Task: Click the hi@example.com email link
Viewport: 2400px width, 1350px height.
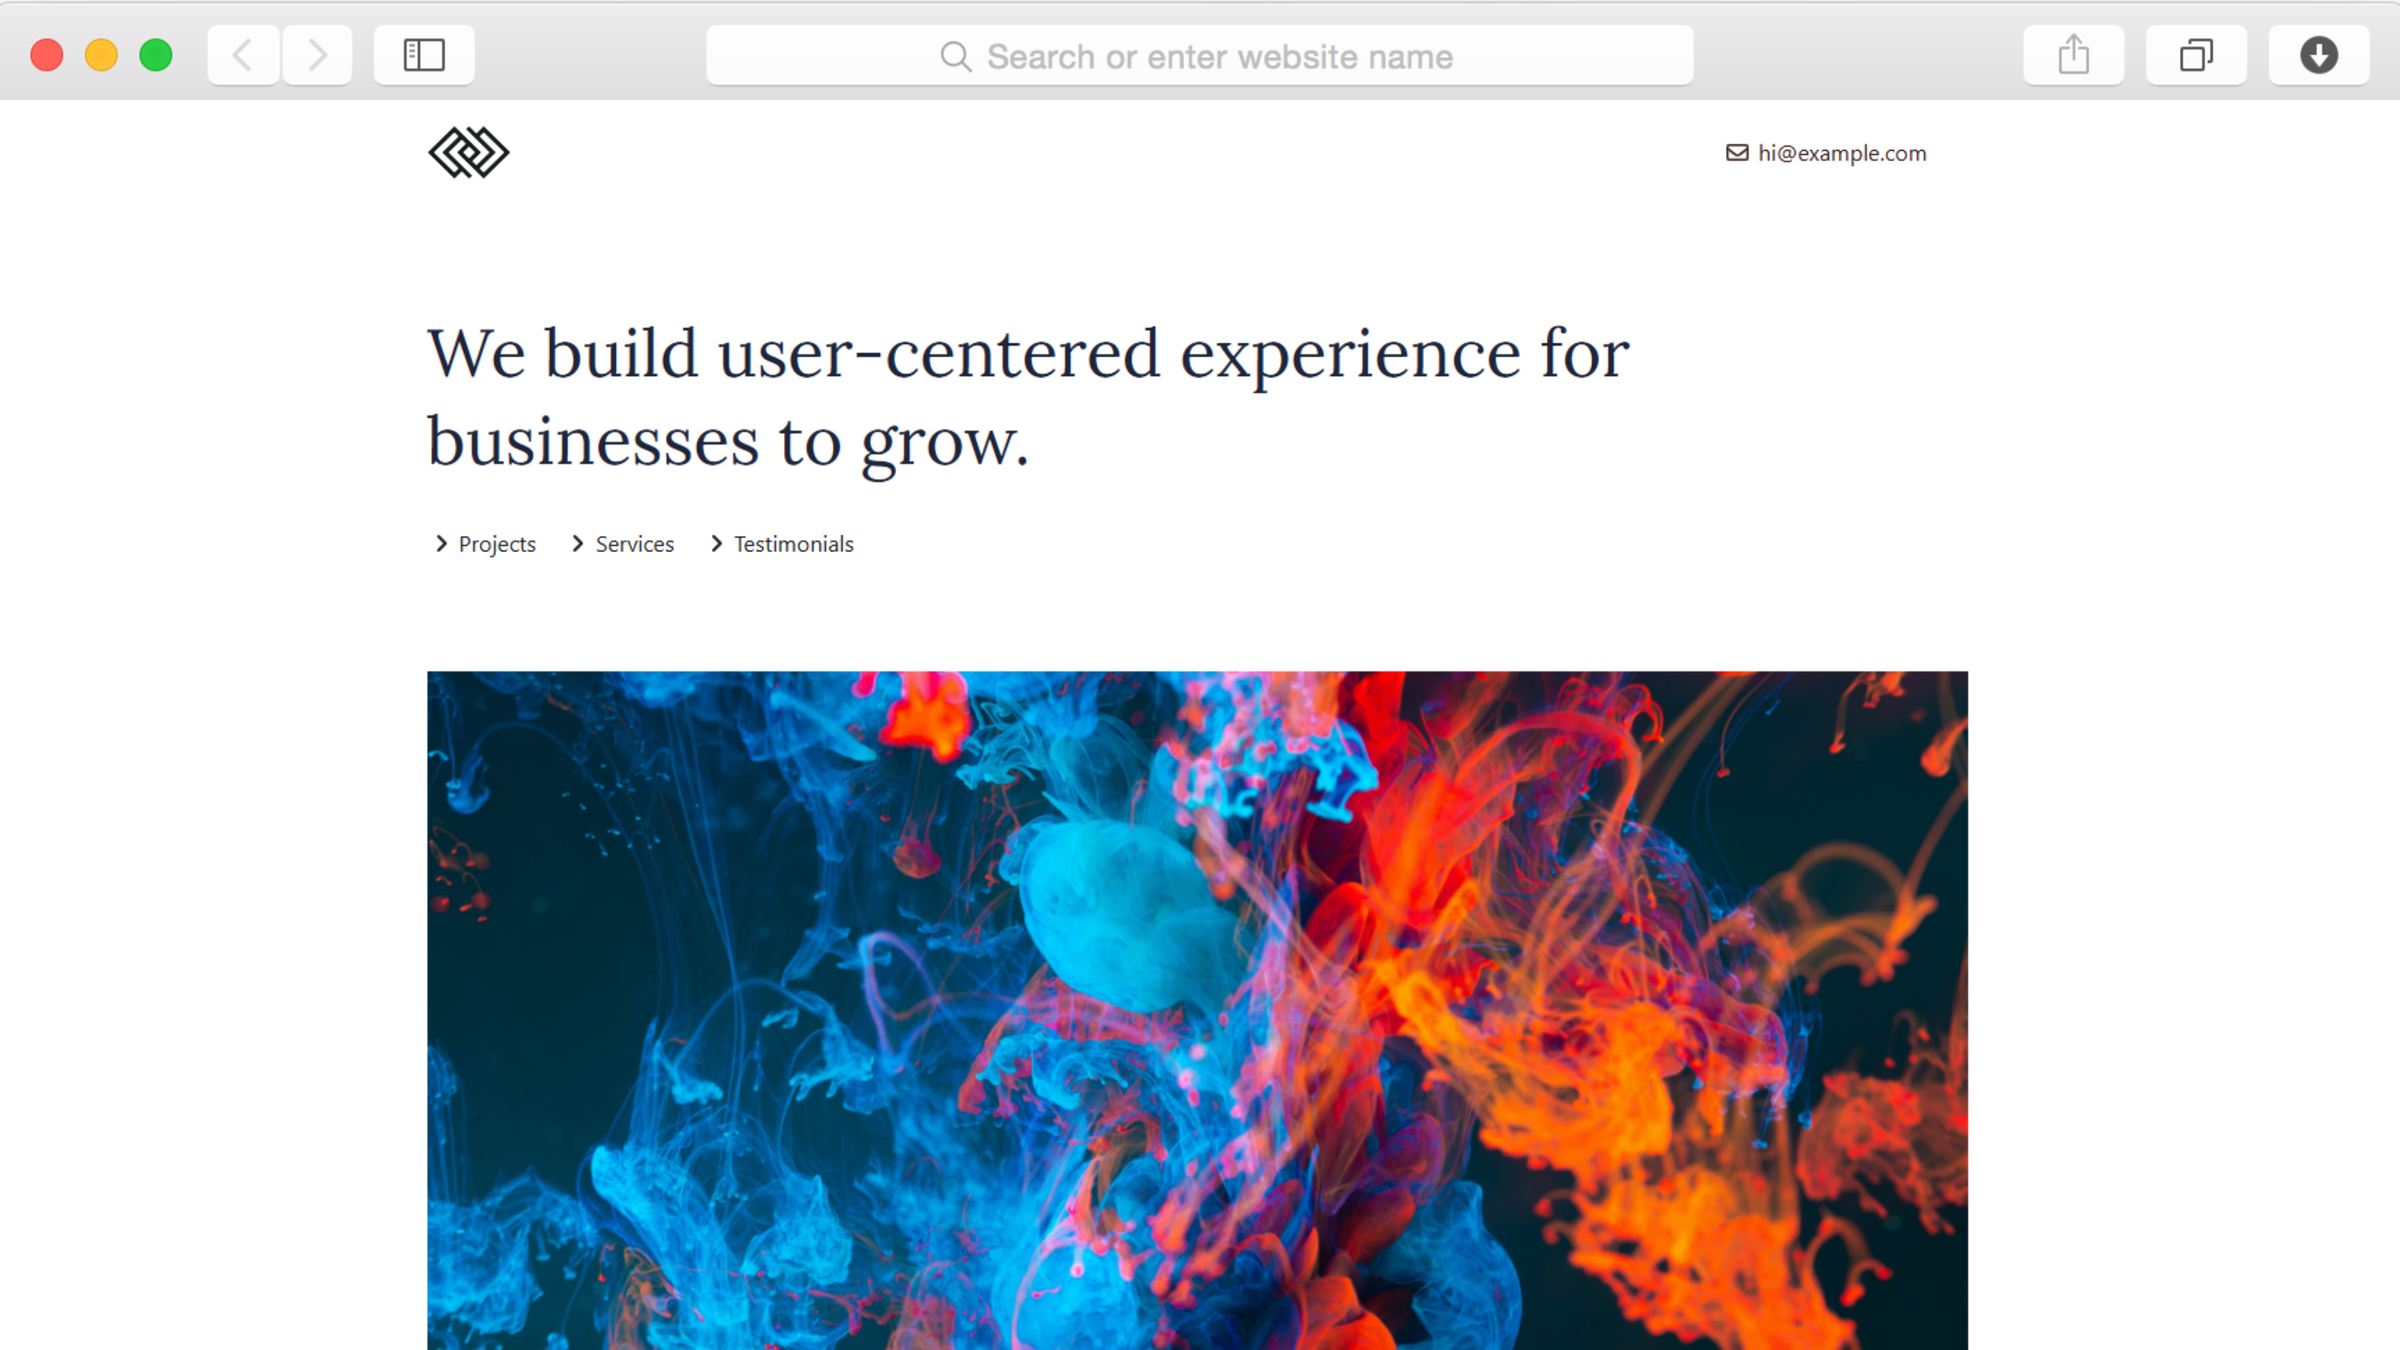Action: [1842, 153]
